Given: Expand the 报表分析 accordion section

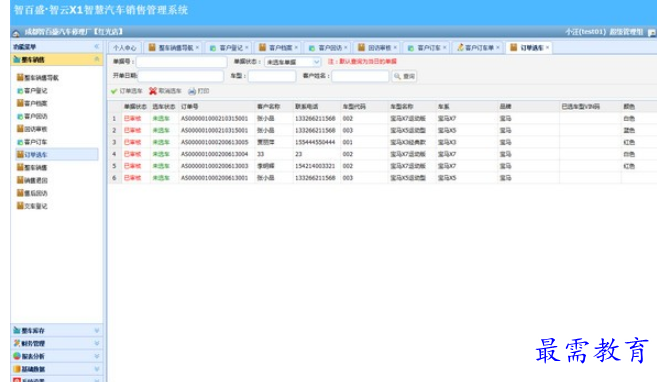Looking at the screenshot, I should tap(57, 356).
